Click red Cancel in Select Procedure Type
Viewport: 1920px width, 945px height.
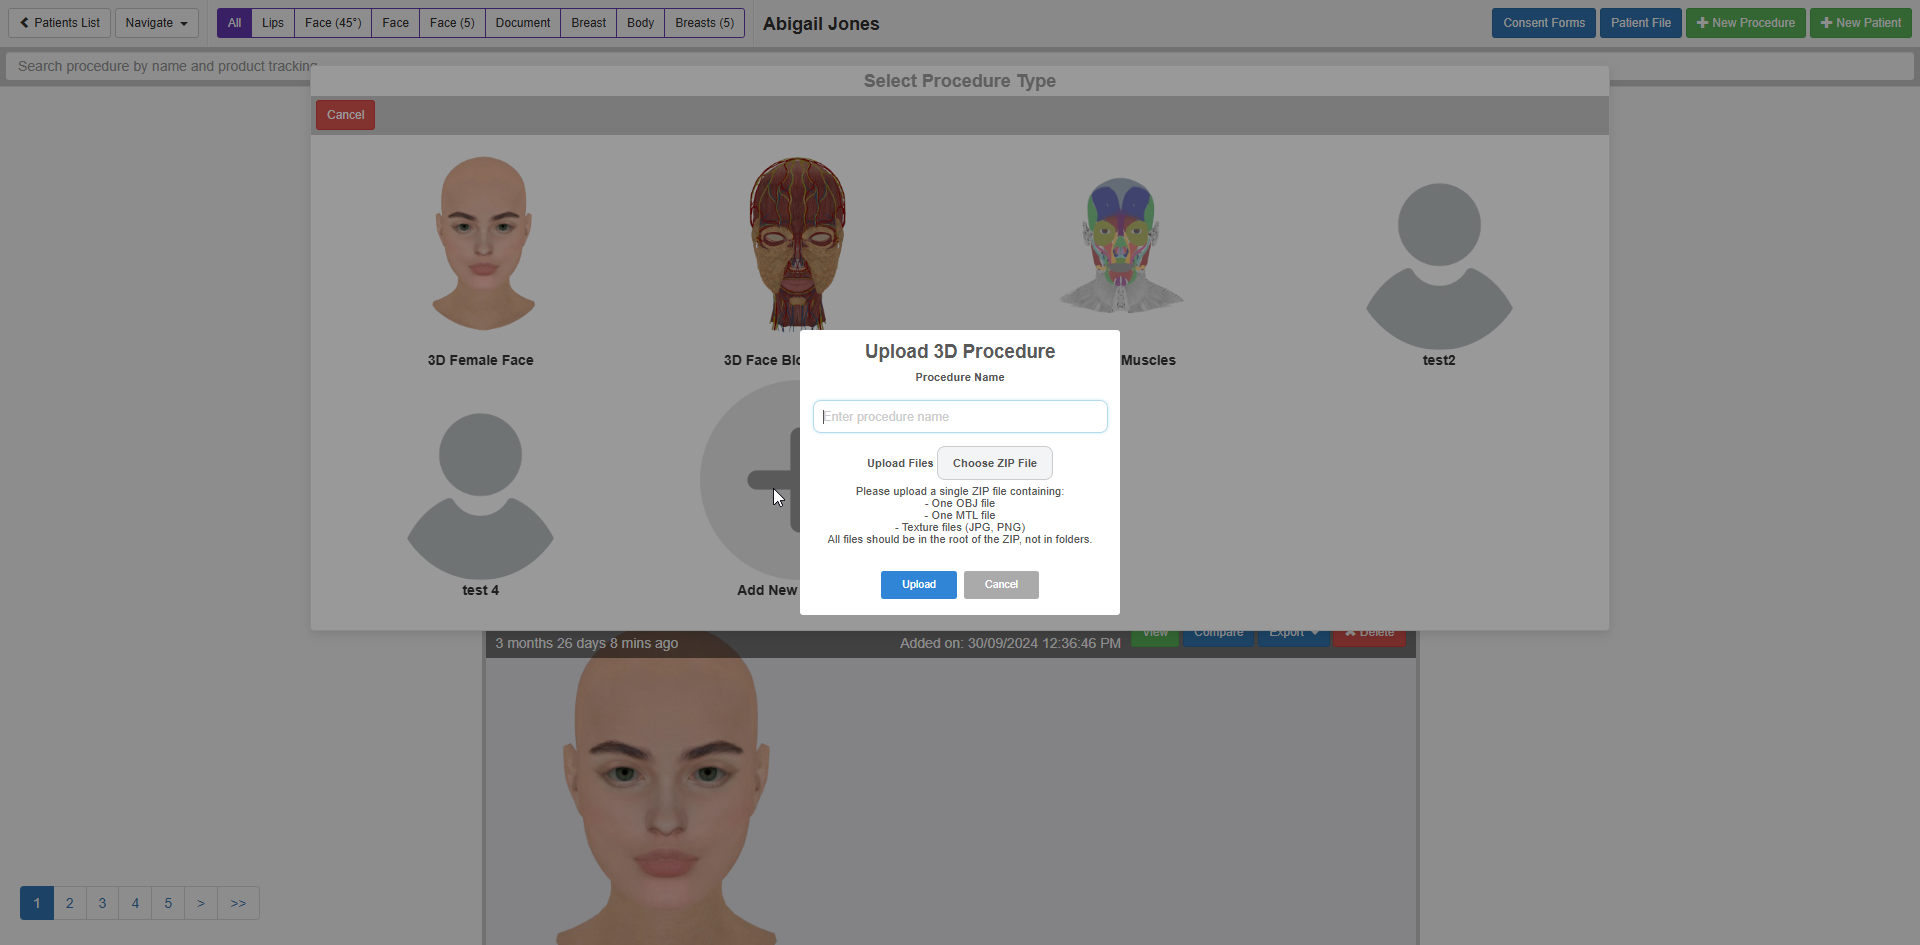(345, 115)
